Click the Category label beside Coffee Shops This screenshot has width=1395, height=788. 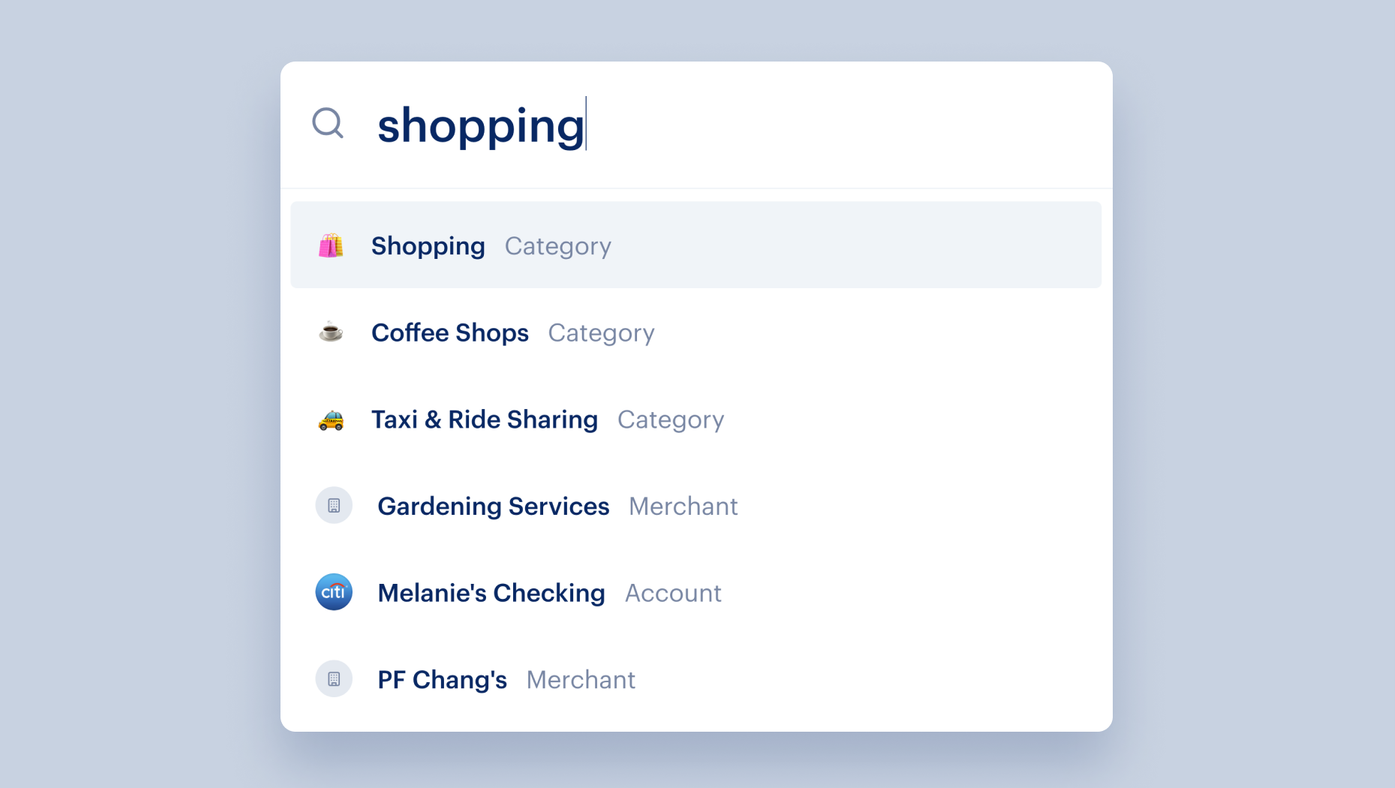[x=601, y=334]
